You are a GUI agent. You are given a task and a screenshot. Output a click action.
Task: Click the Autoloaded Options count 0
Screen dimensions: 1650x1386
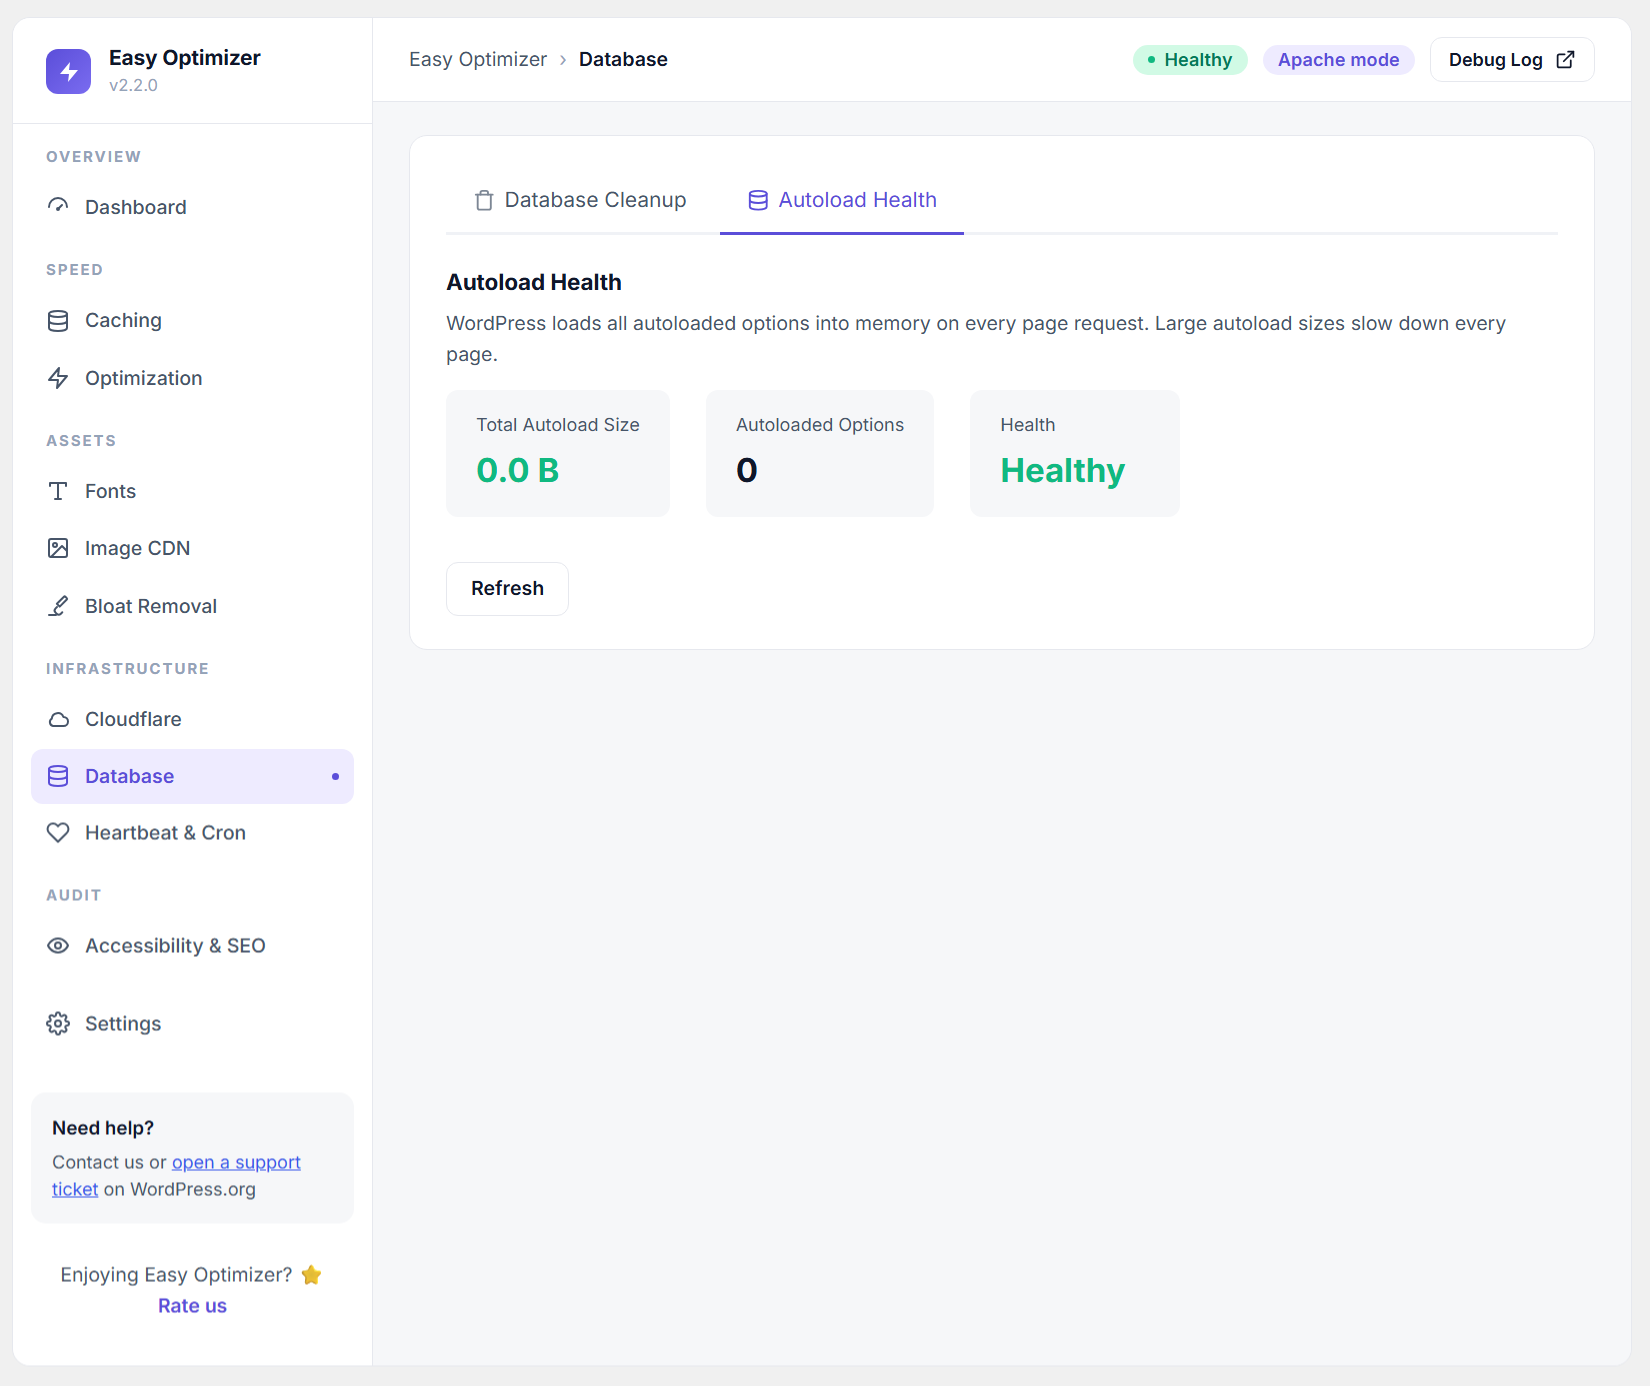click(747, 470)
